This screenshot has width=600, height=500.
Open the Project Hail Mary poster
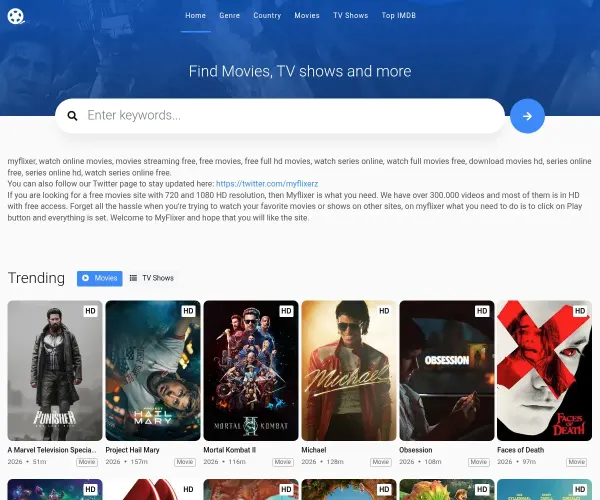(x=153, y=370)
